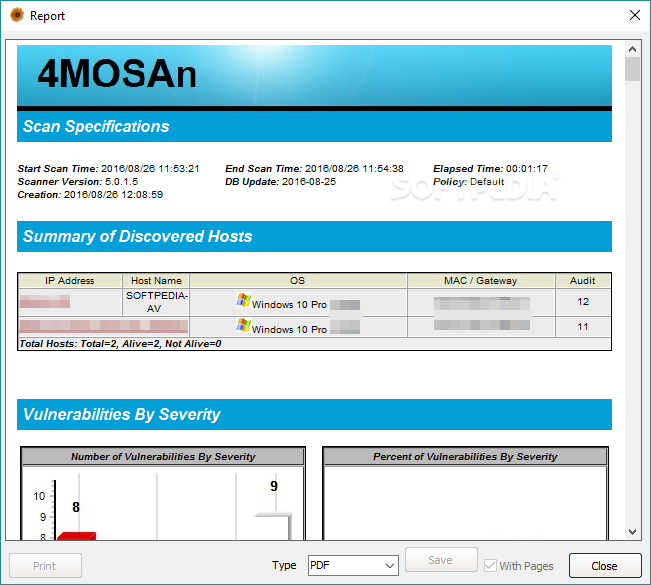Click the OS column header
The height and width of the screenshot is (585, 651).
(298, 281)
